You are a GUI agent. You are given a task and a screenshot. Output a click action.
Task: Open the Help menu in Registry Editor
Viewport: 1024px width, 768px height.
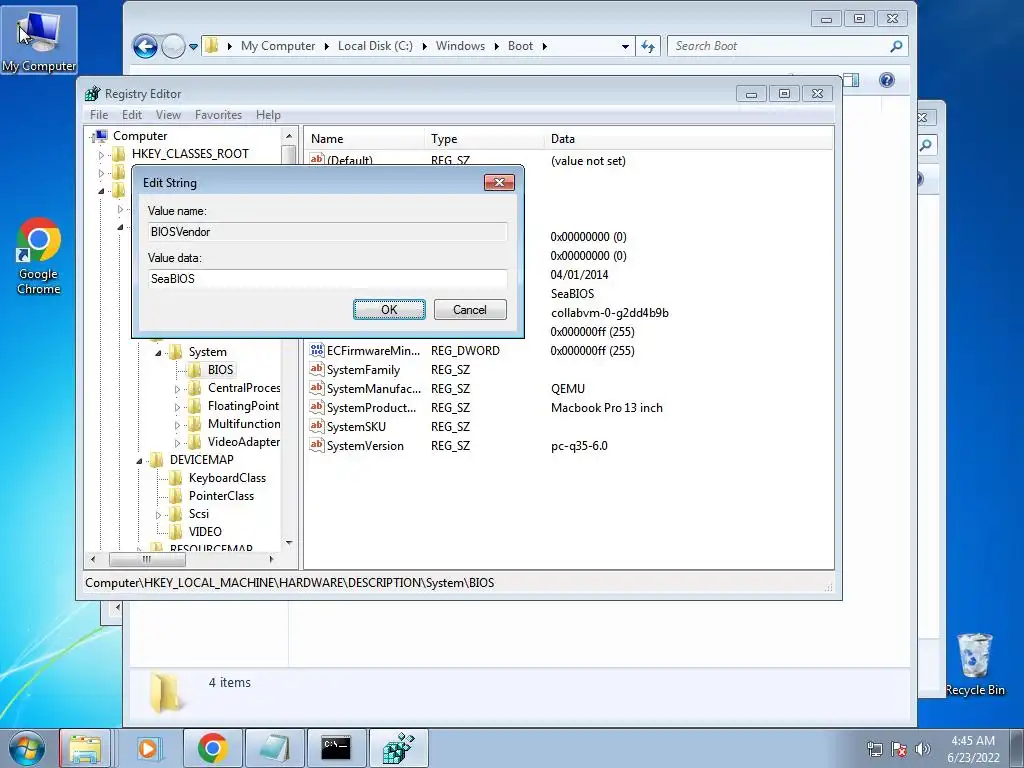tap(268, 115)
